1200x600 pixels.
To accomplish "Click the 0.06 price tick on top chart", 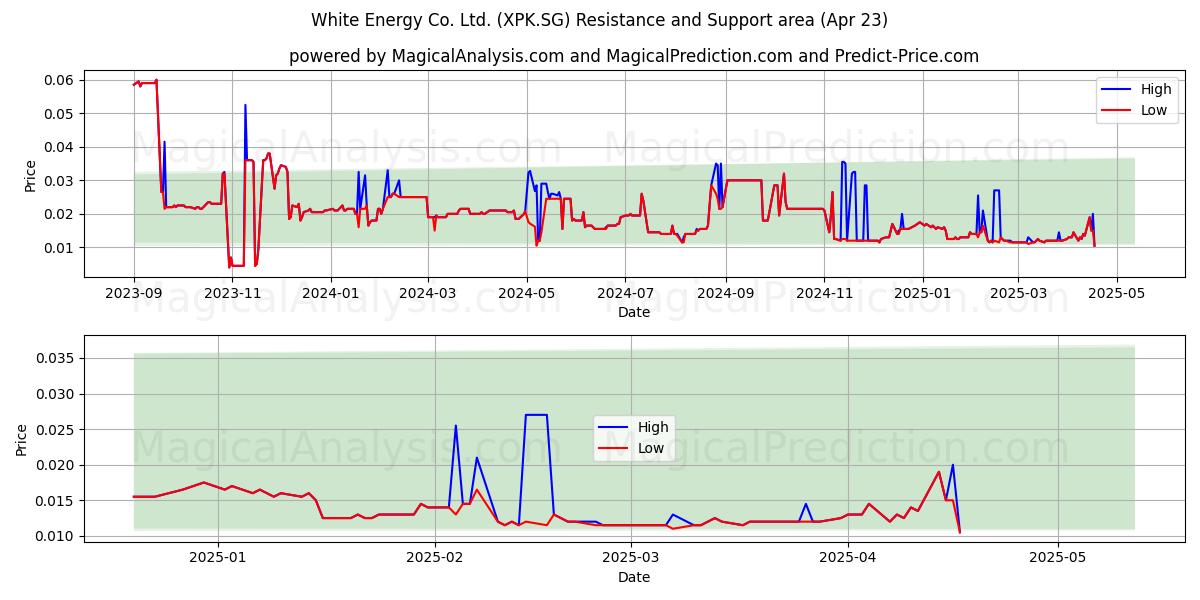I will [61, 80].
